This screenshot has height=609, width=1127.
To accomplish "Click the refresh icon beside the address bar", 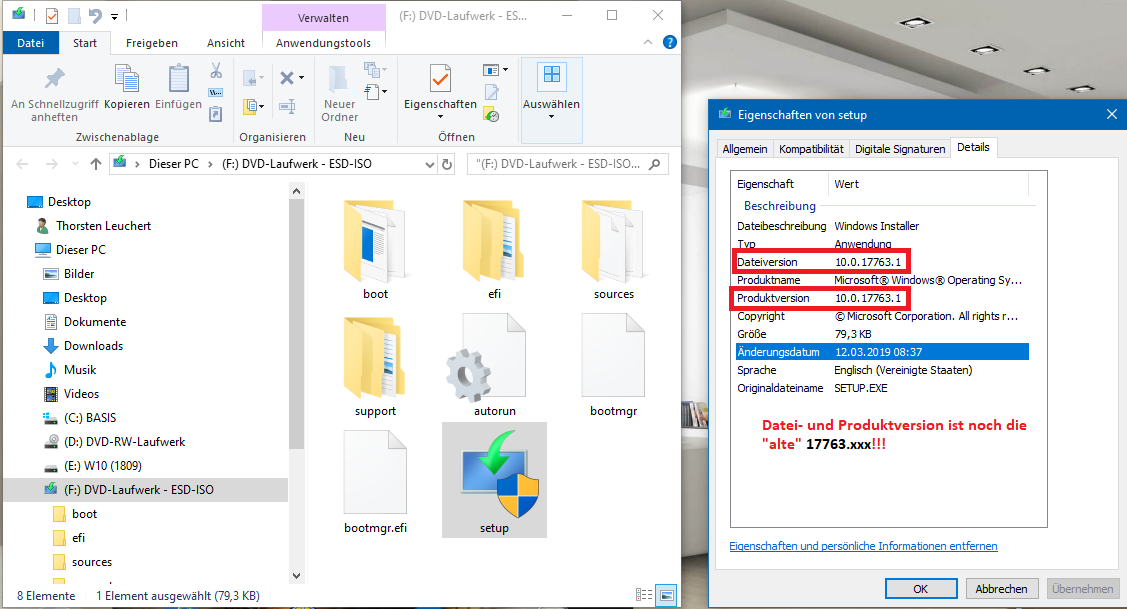I will [x=447, y=164].
